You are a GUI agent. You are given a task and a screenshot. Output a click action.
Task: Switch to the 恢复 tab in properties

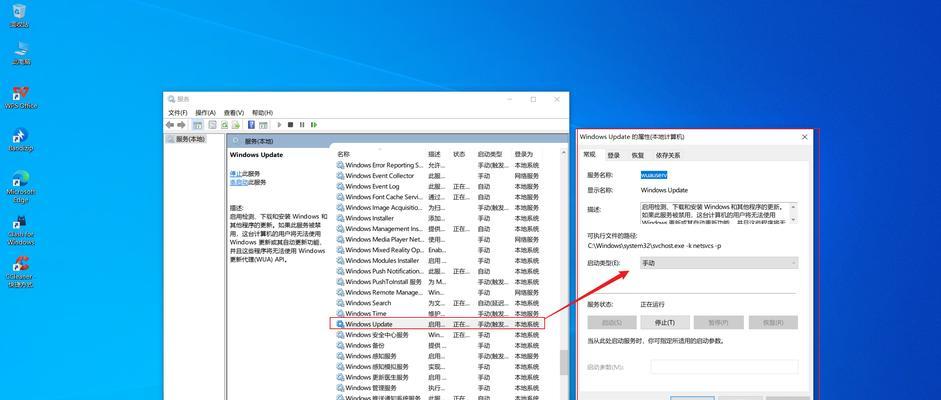pos(637,155)
